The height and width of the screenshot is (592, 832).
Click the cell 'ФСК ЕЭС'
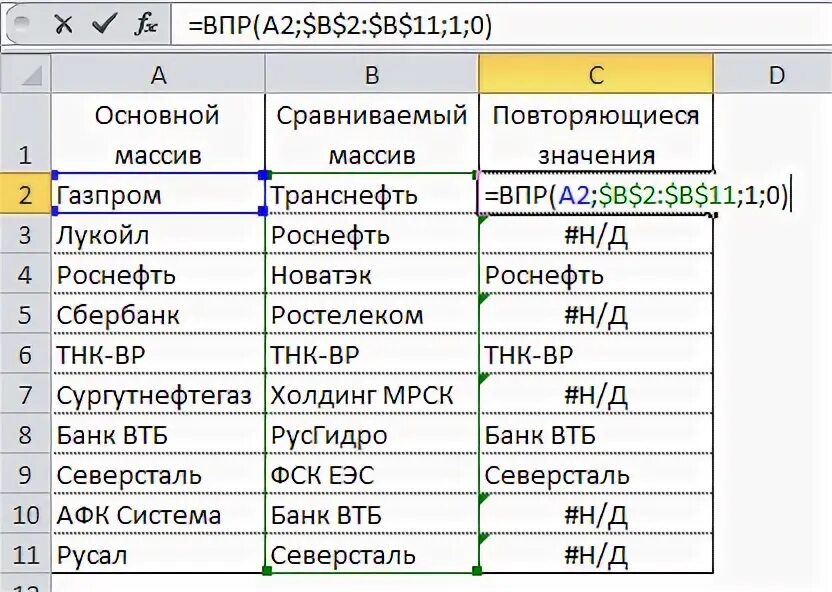point(371,474)
